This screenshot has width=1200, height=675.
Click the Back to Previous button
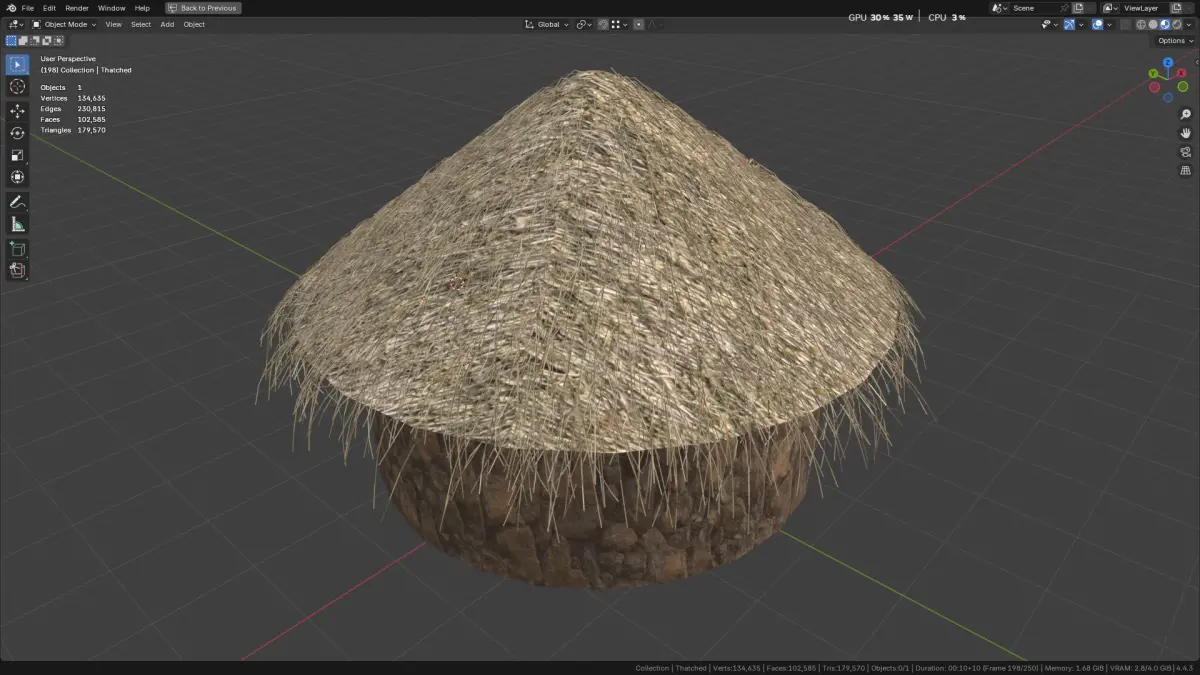coord(203,8)
